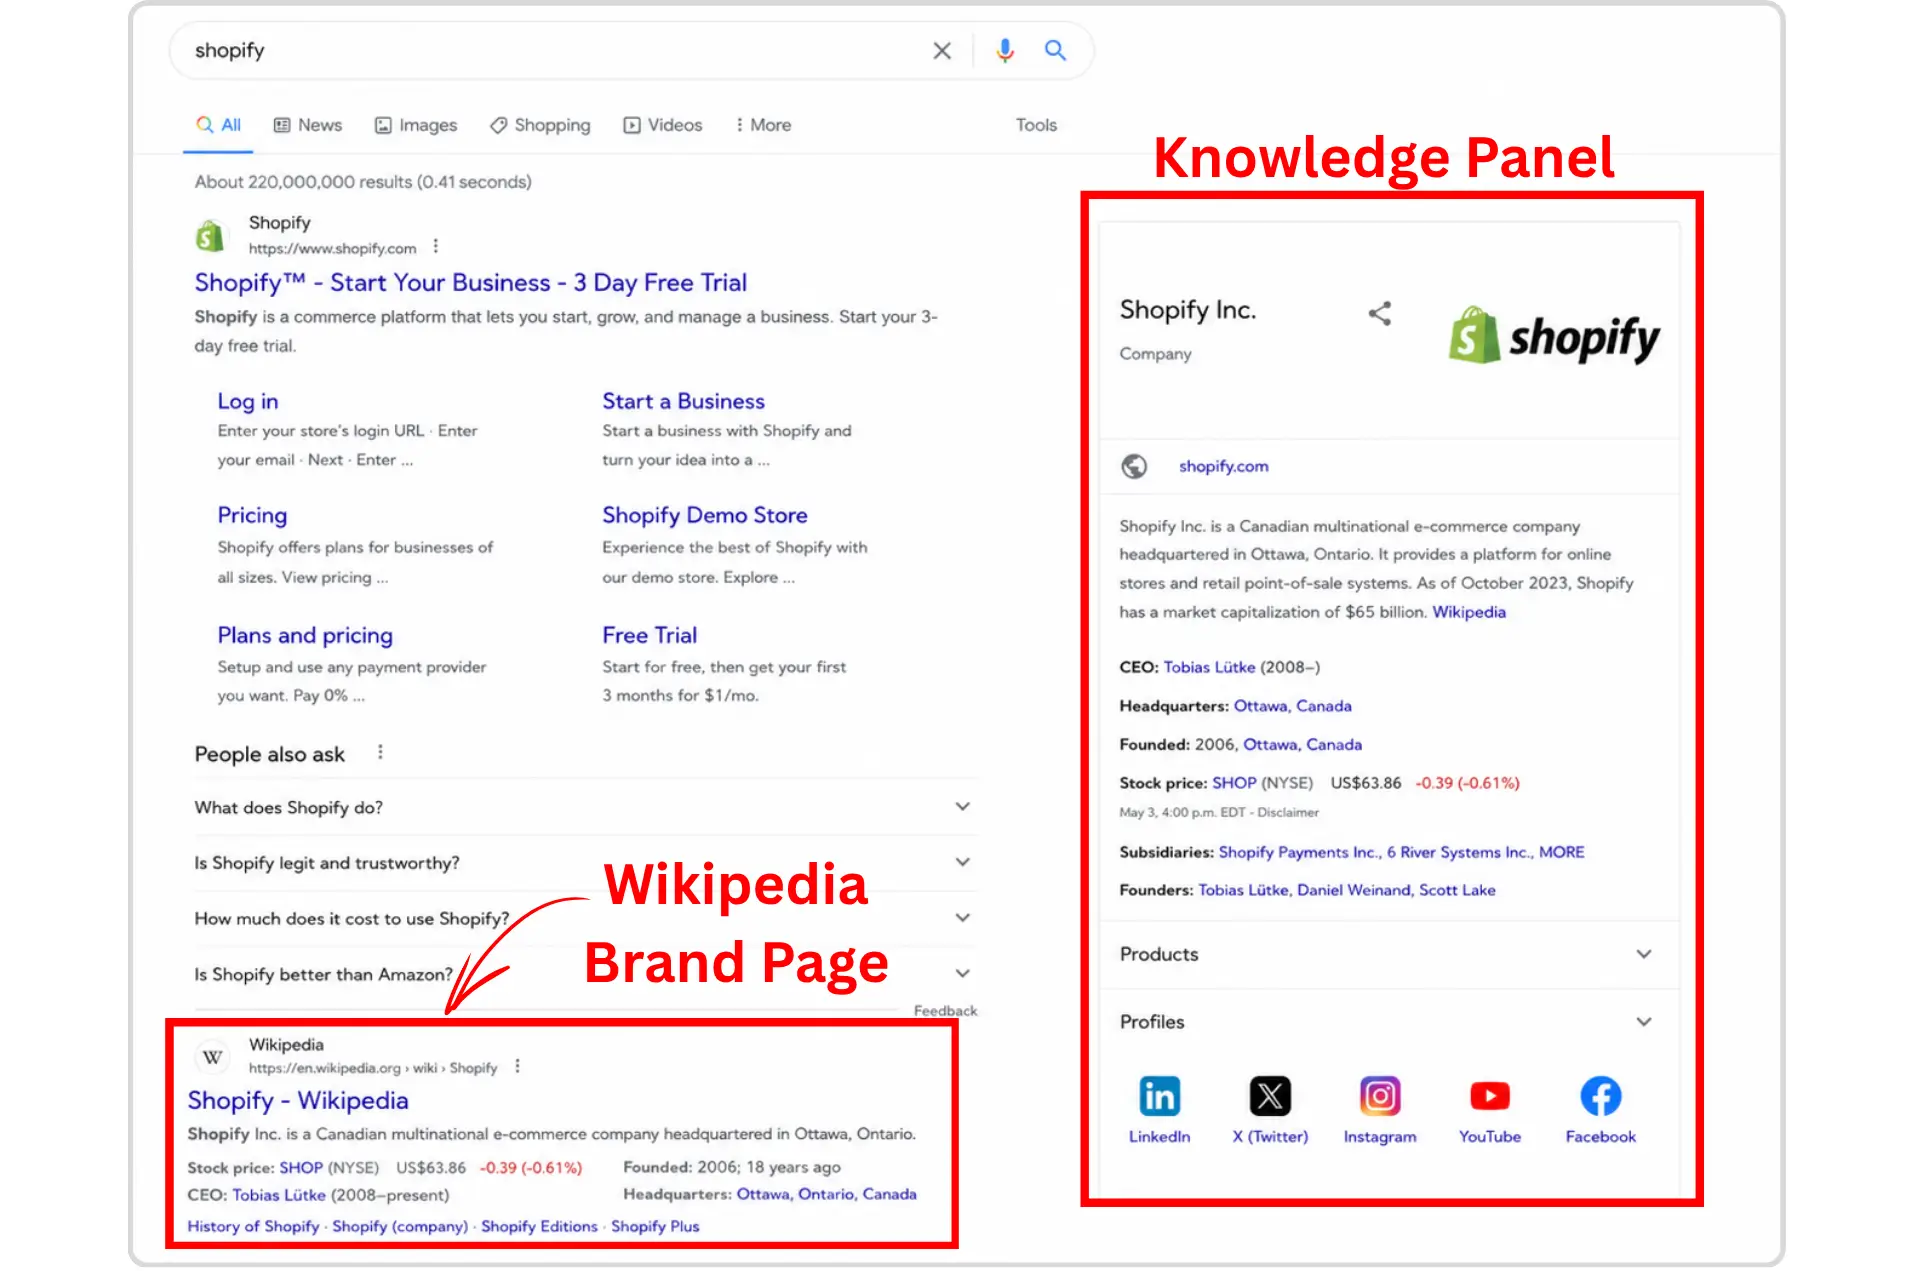Click the "About 220,000,000 results" text

(363, 182)
